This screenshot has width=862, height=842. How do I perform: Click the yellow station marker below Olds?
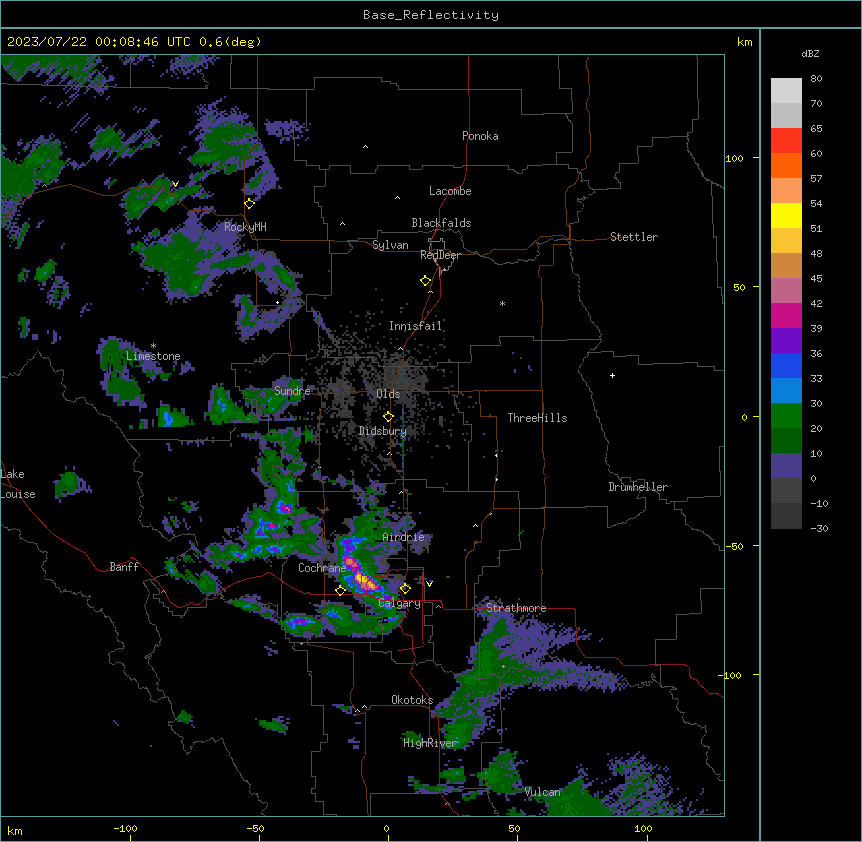click(389, 417)
